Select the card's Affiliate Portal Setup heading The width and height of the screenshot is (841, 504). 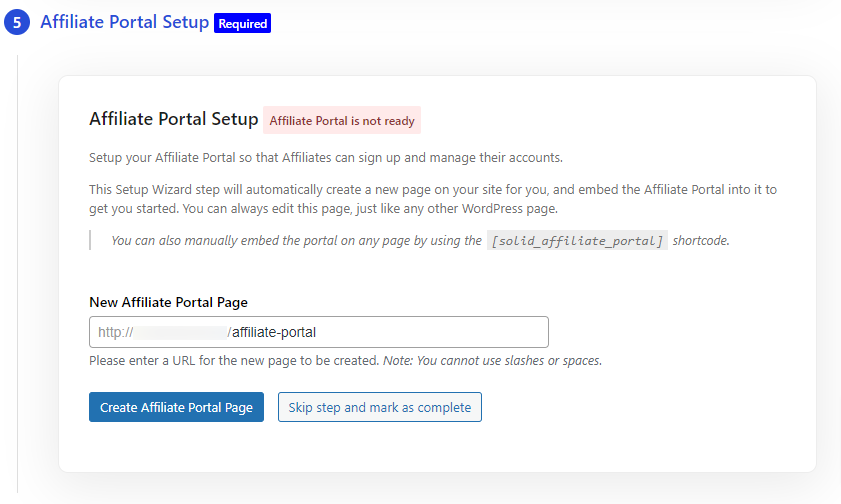pyautogui.click(x=173, y=119)
